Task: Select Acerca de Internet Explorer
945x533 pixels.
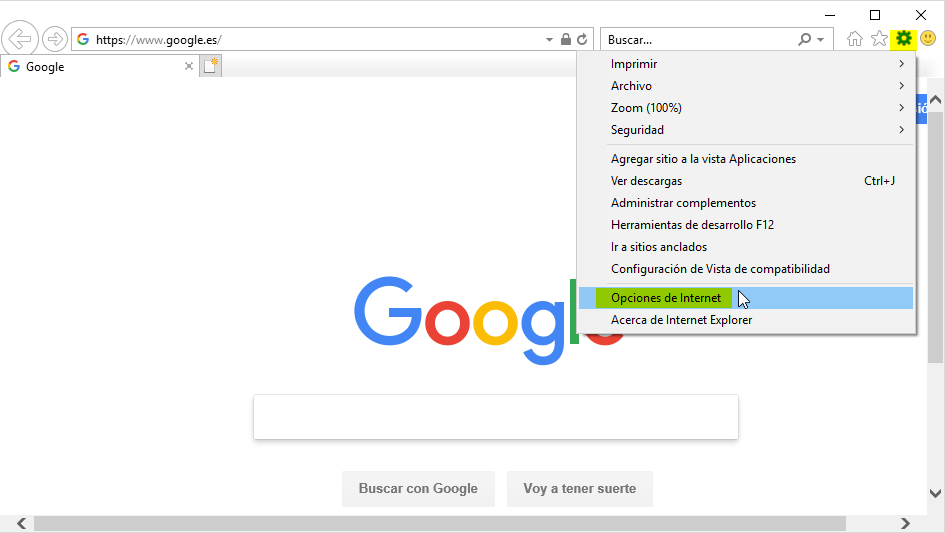Action: [x=746, y=320]
